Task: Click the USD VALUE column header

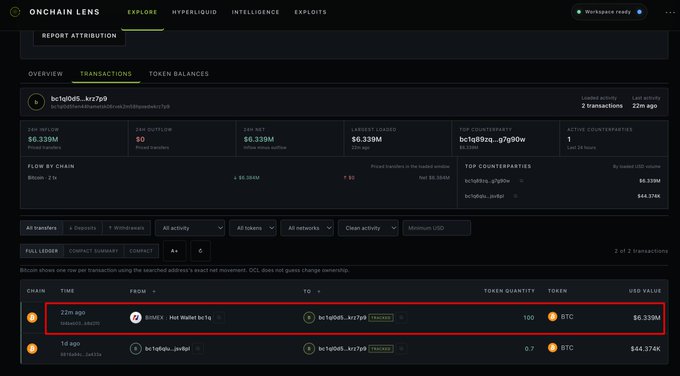Action: pos(645,291)
